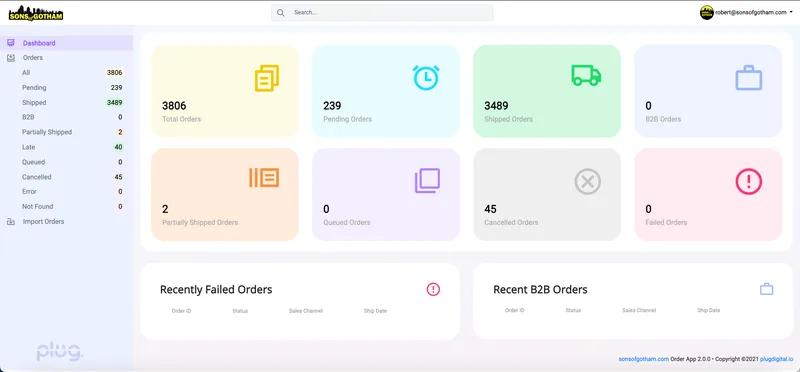
Task: Click the Import Orders sidebar icon
Action: tap(11, 221)
